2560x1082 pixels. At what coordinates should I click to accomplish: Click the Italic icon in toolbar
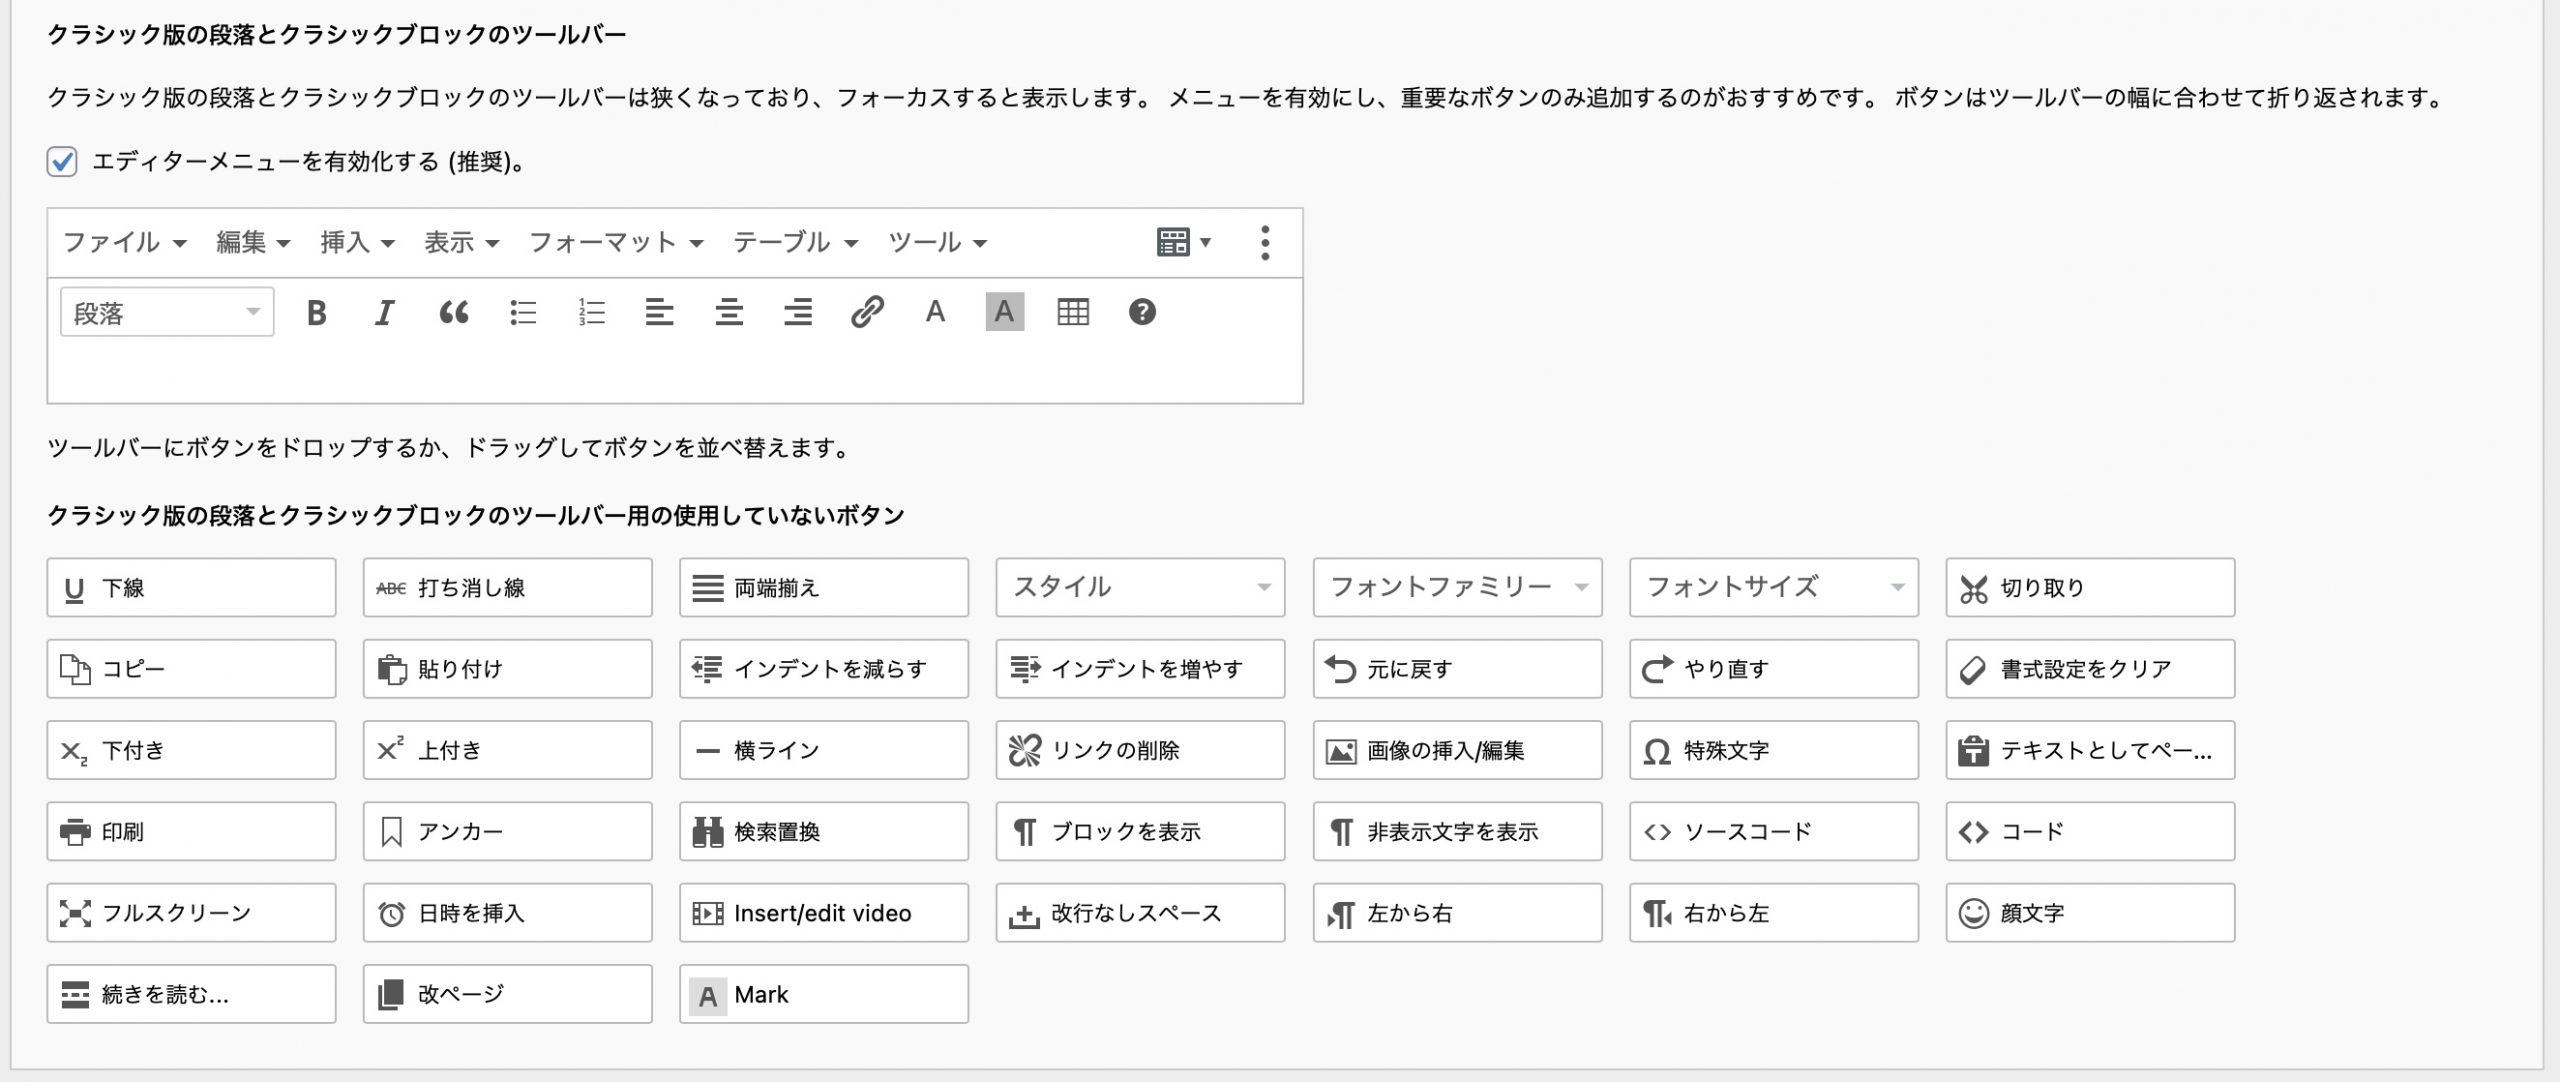[384, 313]
